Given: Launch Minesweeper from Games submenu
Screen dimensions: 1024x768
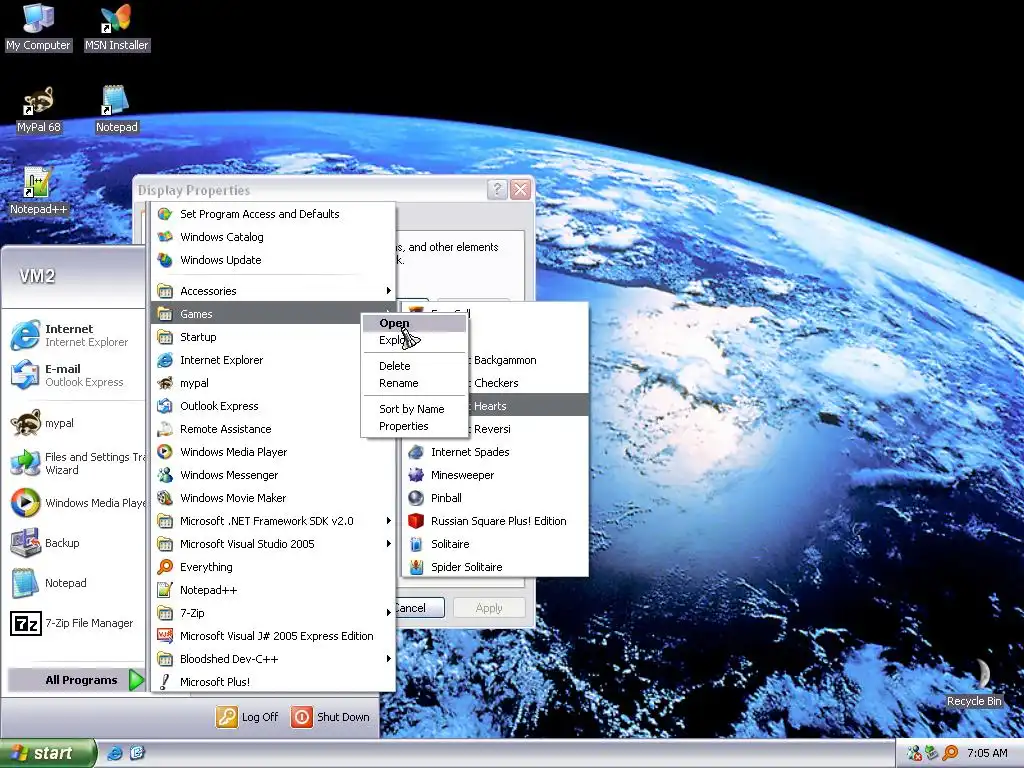Looking at the screenshot, I should click(x=495, y=475).
